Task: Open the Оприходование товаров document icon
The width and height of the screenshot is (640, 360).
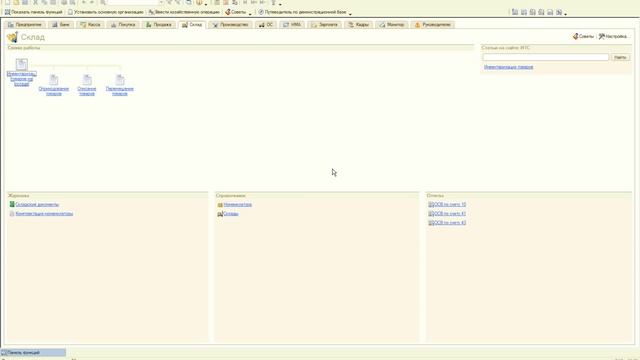Action: 53,80
